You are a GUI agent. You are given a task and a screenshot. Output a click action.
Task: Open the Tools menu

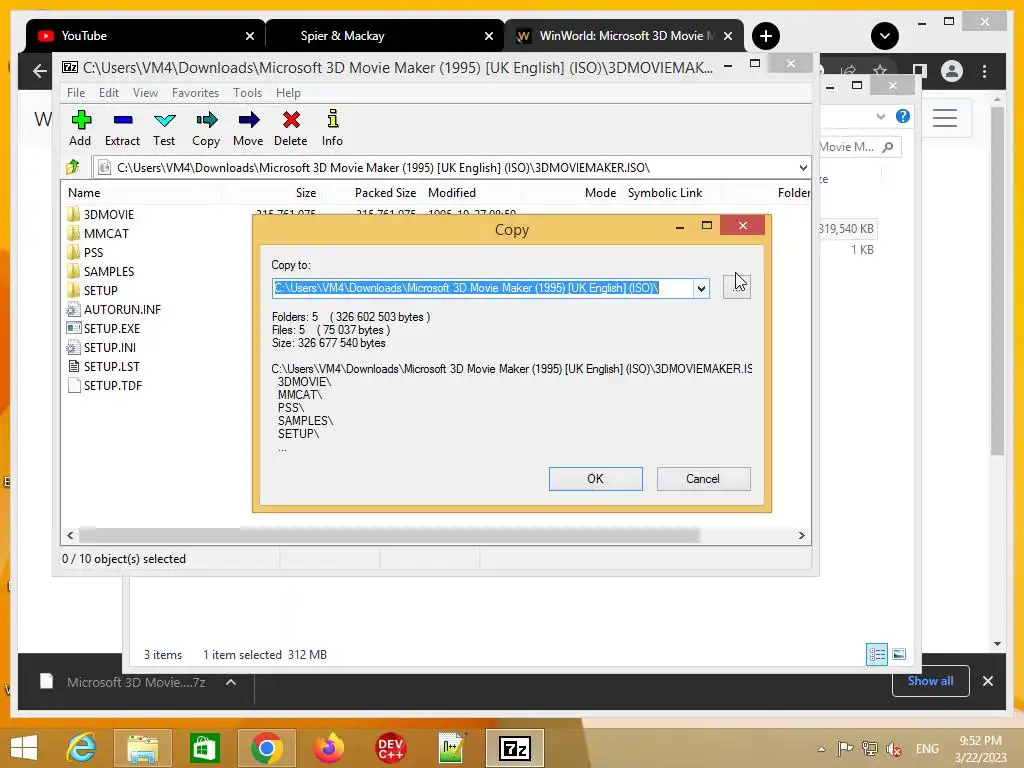[x=248, y=93]
